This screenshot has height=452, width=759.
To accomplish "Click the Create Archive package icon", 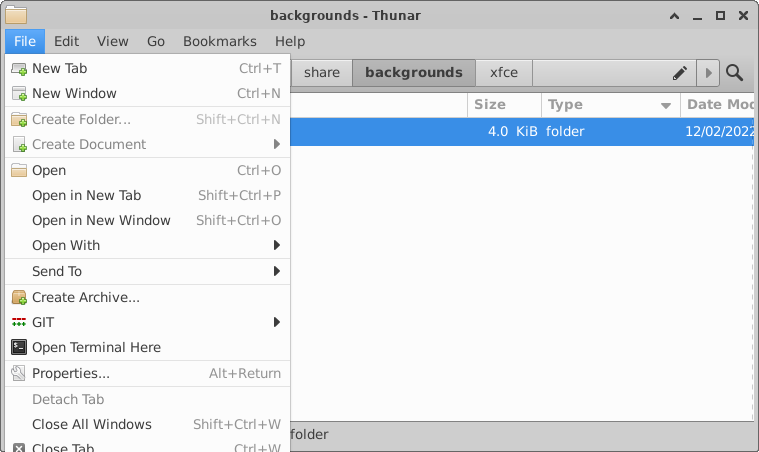I will pos(19,297).
